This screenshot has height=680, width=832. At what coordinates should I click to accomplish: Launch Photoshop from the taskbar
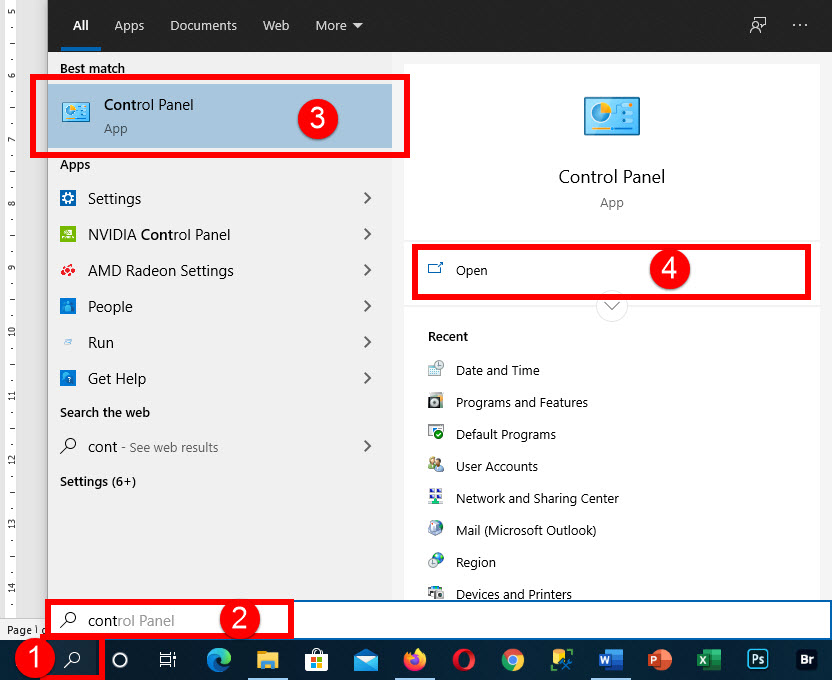pyautogui.click(x=758, y=660)
